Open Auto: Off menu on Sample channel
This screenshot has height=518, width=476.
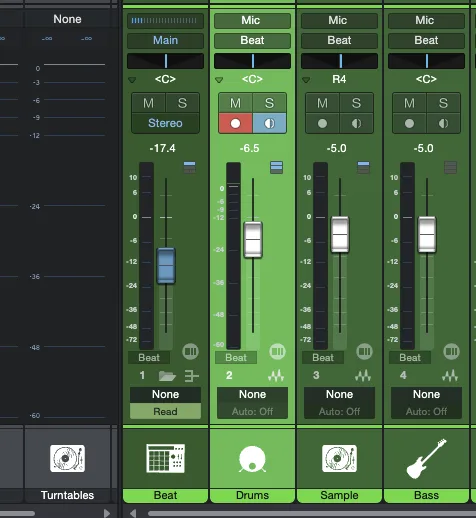[x=339, y=411]
